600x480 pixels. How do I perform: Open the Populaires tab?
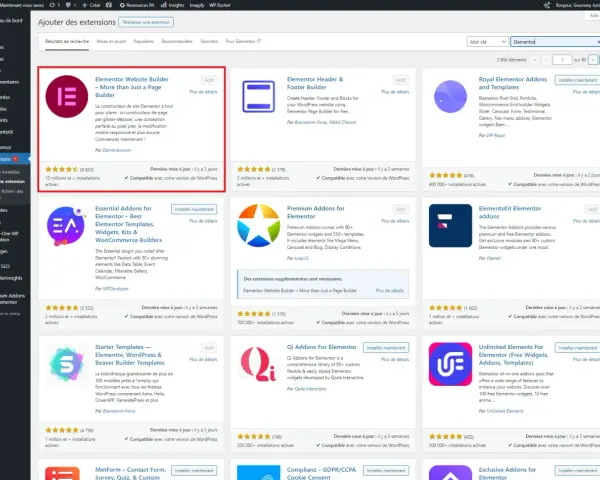[143, 41]
